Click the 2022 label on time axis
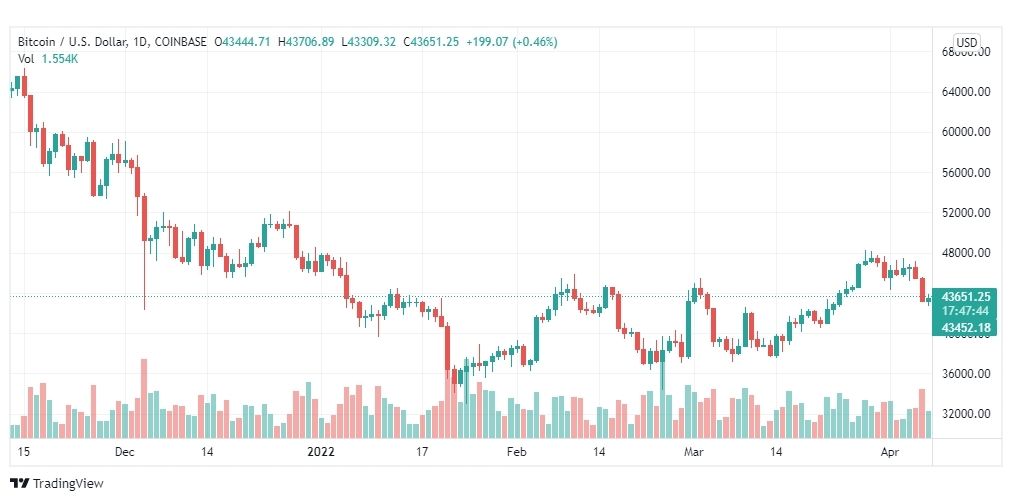This screenshot has height=501, width=1012. 321,452
